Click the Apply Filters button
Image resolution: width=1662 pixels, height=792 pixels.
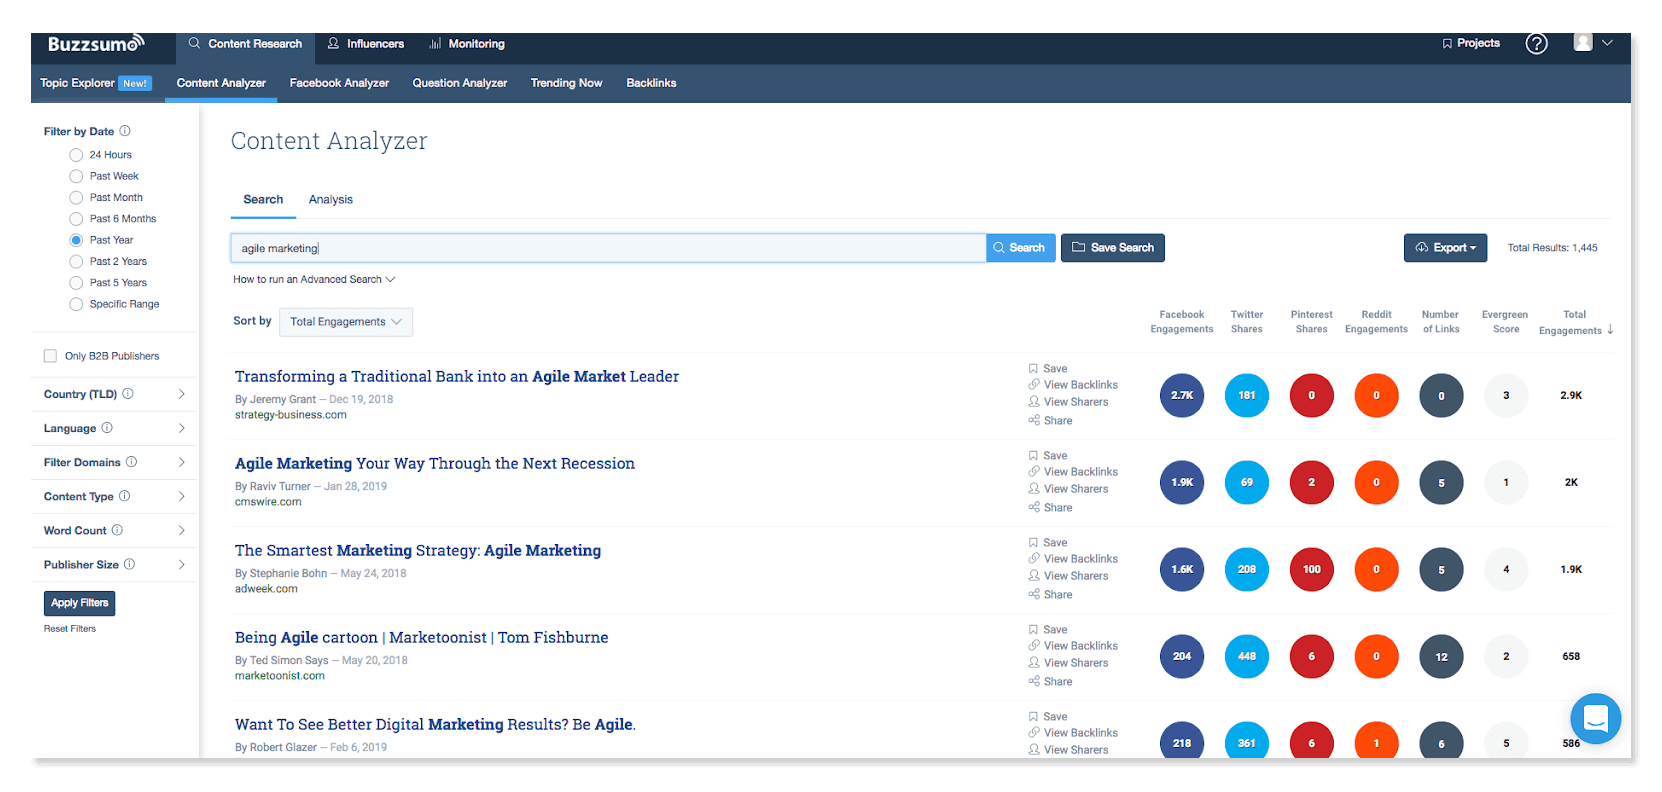(80, 603)
